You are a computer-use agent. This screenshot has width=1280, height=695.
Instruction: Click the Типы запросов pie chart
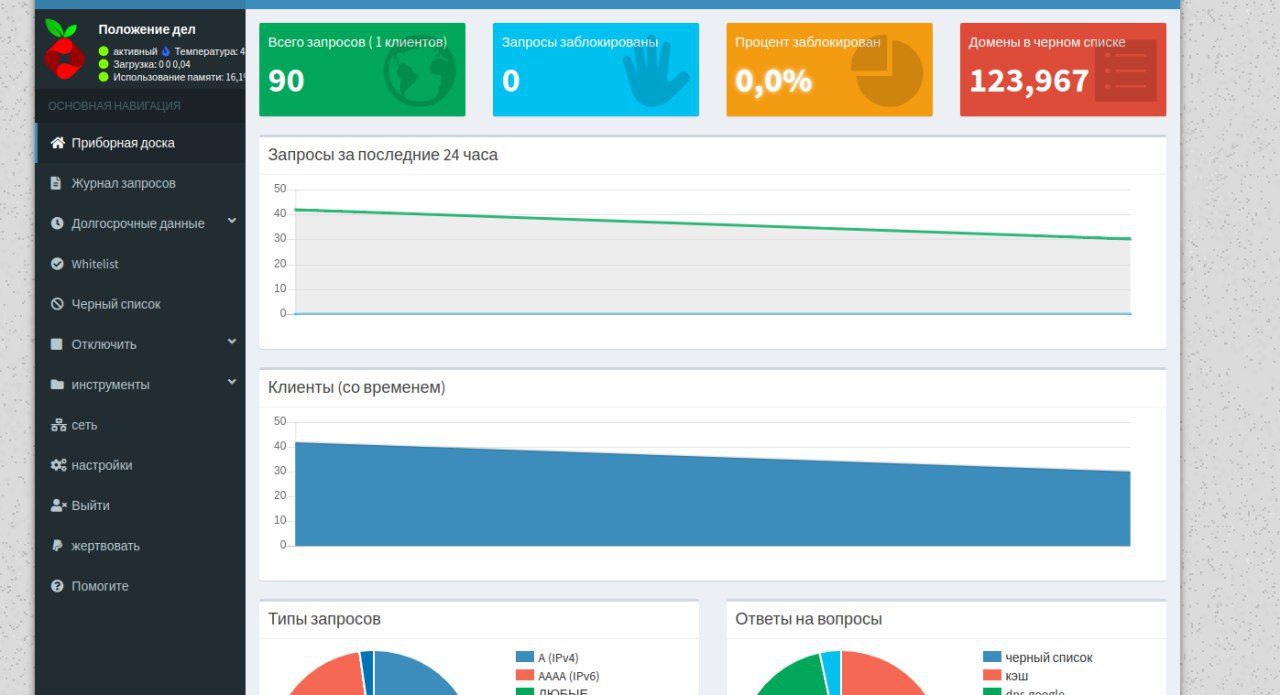tap(374, 673)
